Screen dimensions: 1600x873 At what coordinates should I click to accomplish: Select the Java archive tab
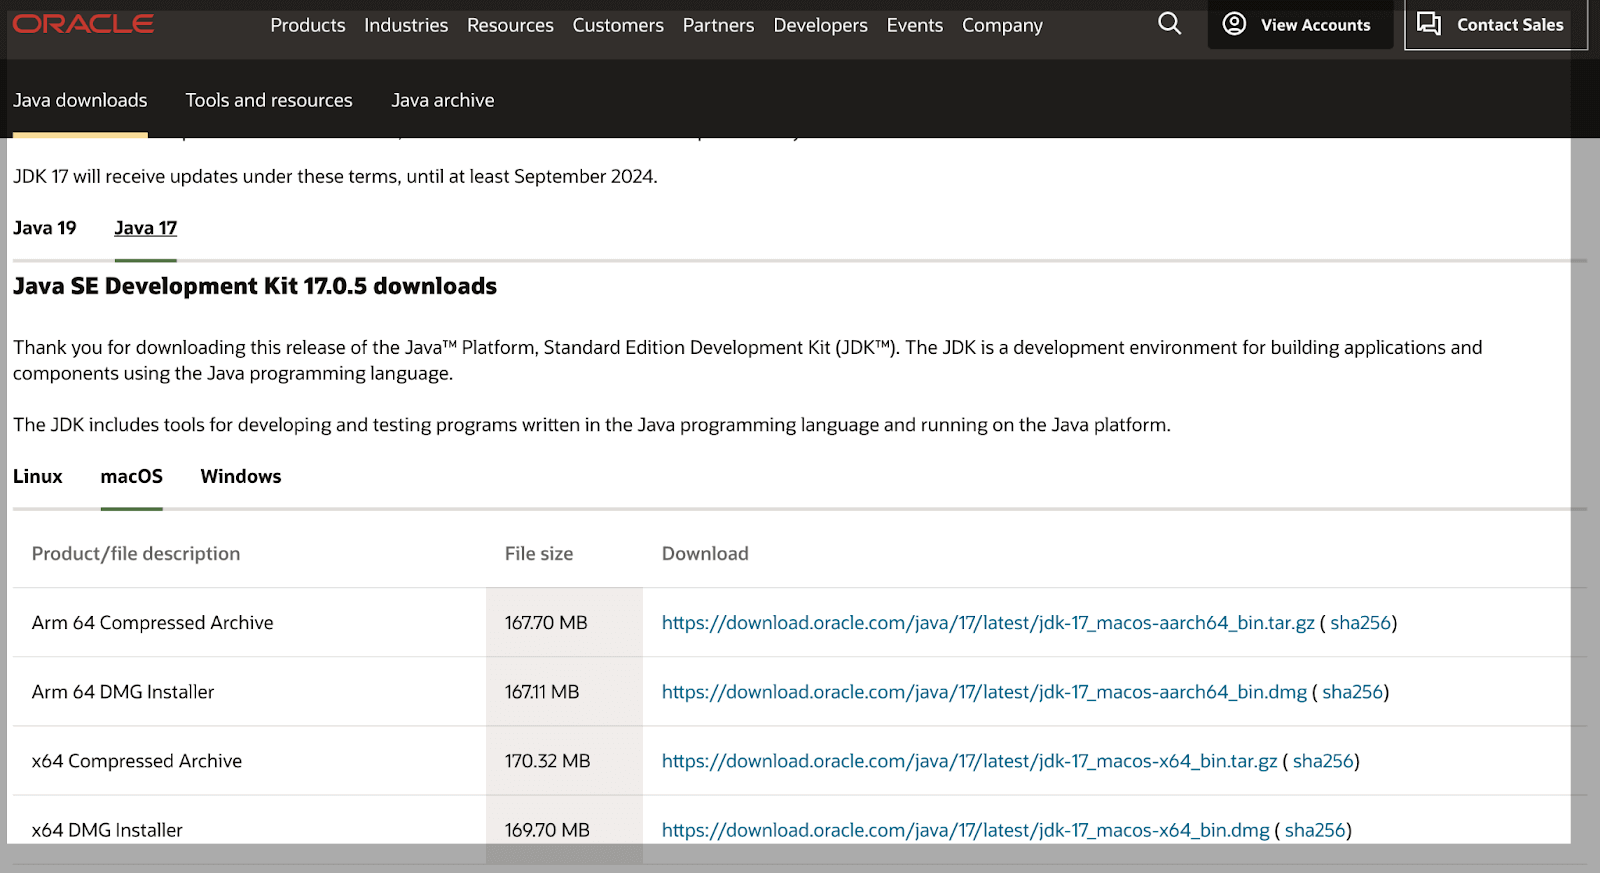point(443,100)
